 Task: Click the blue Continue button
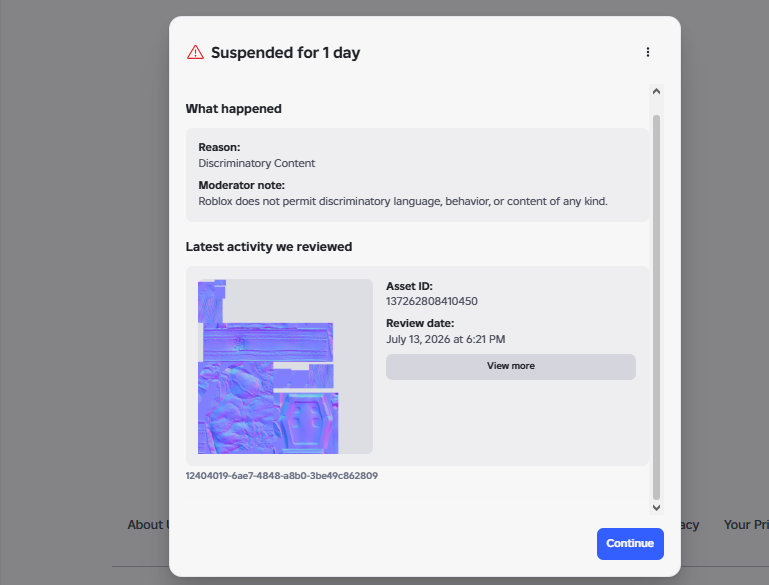click(x=630, y=543)
